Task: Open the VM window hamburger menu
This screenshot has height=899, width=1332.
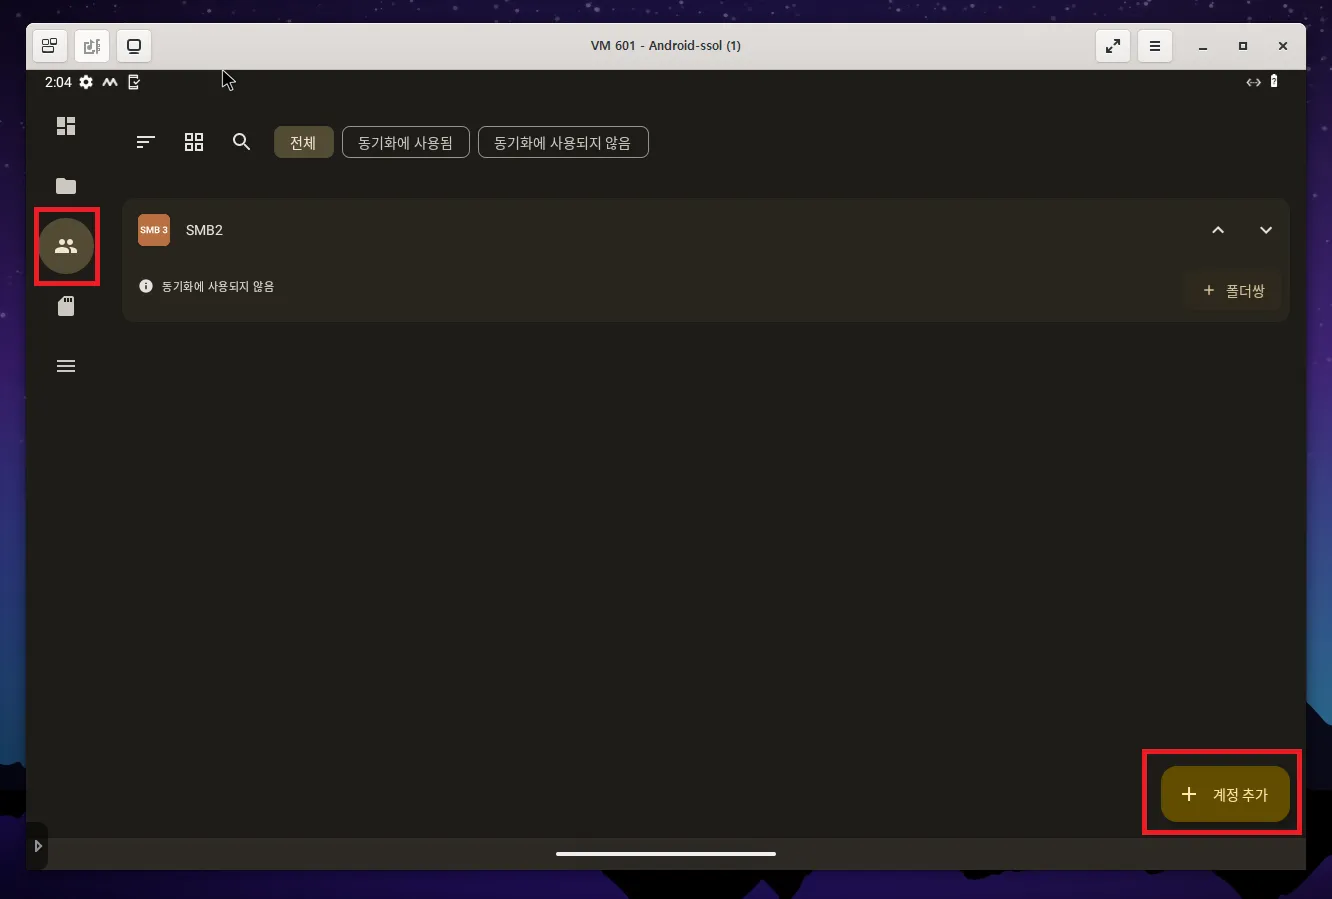Action: click(1155, 45)
